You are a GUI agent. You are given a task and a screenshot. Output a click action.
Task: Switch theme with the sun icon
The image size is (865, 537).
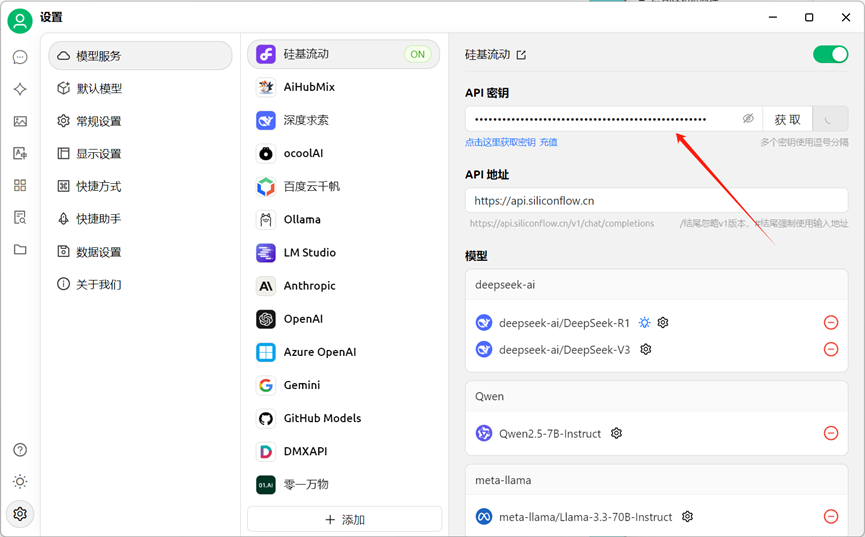(x=20, y=482)
